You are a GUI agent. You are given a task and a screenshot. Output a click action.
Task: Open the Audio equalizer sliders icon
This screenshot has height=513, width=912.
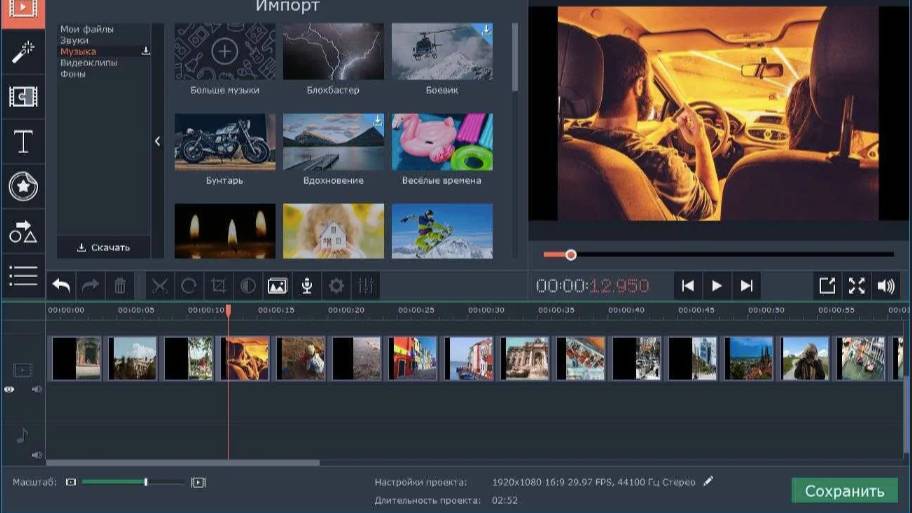click(366, 286)
